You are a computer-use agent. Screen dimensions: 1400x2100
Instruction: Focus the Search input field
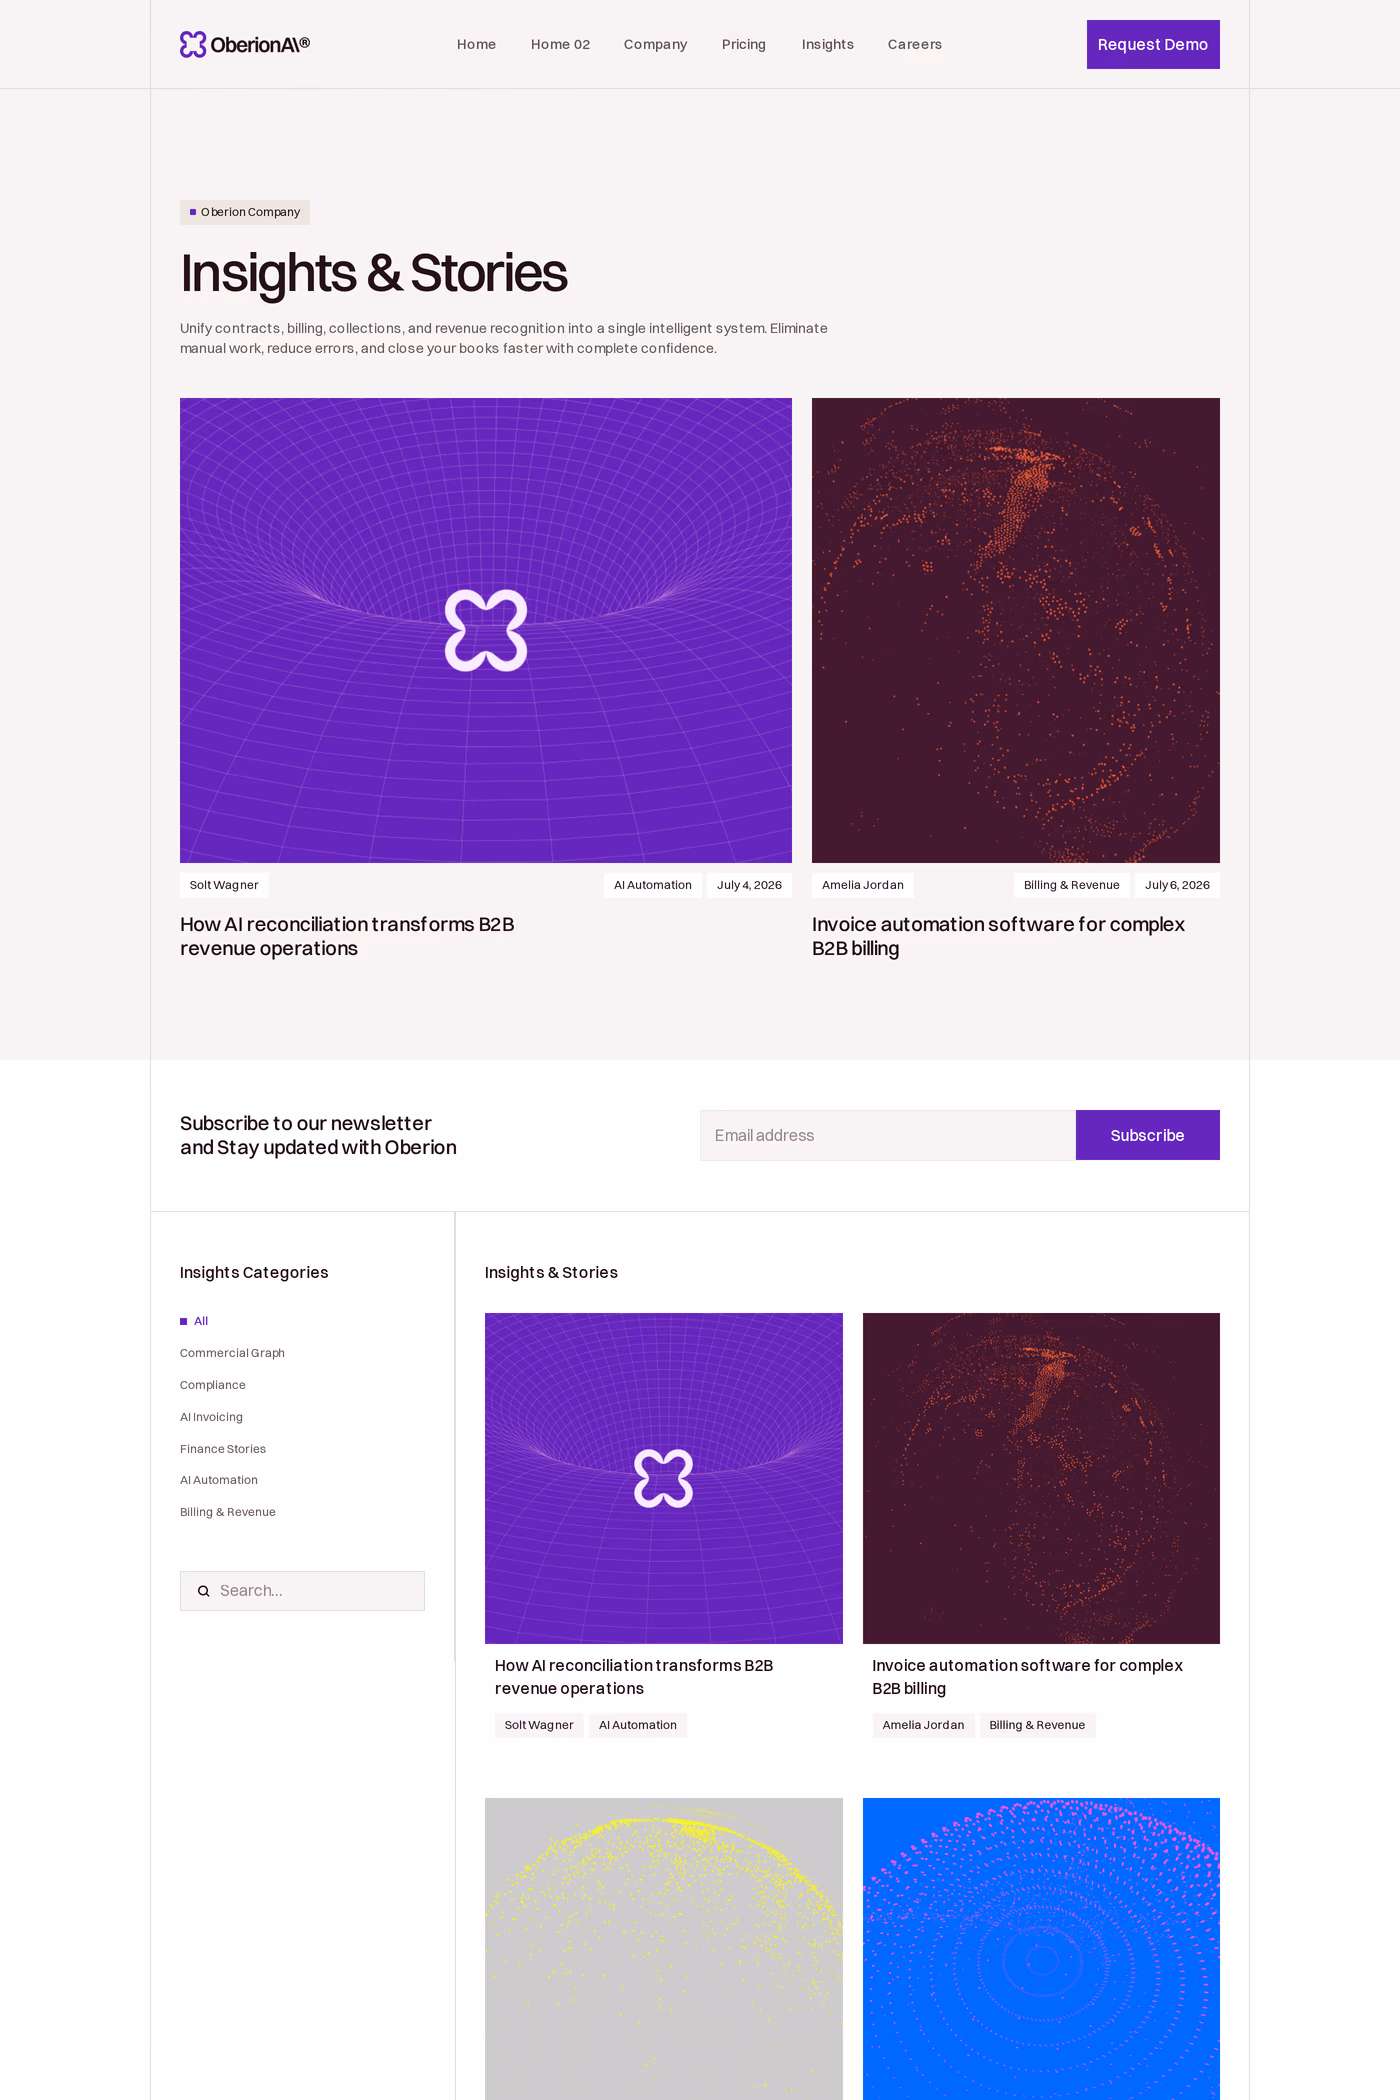tap(302, 1591)
